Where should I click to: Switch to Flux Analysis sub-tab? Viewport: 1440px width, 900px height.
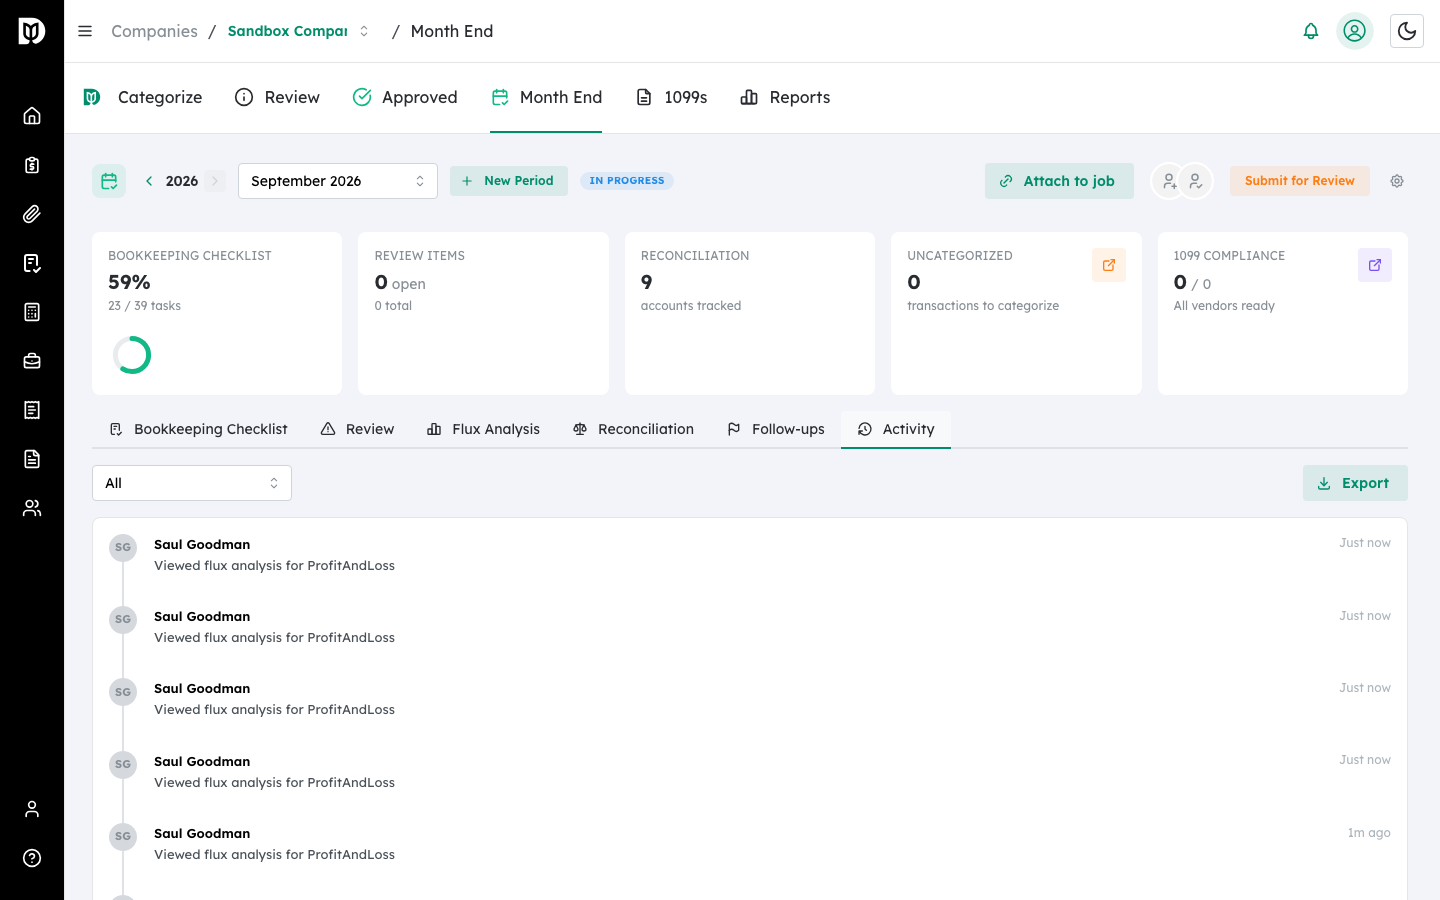tap(483, 429)
